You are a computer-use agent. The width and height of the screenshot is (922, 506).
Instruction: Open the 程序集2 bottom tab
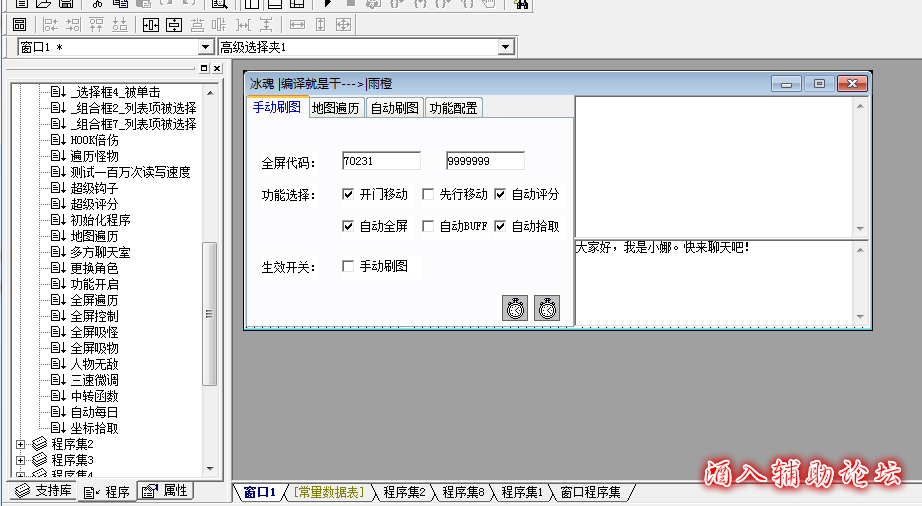pos(405,492)
